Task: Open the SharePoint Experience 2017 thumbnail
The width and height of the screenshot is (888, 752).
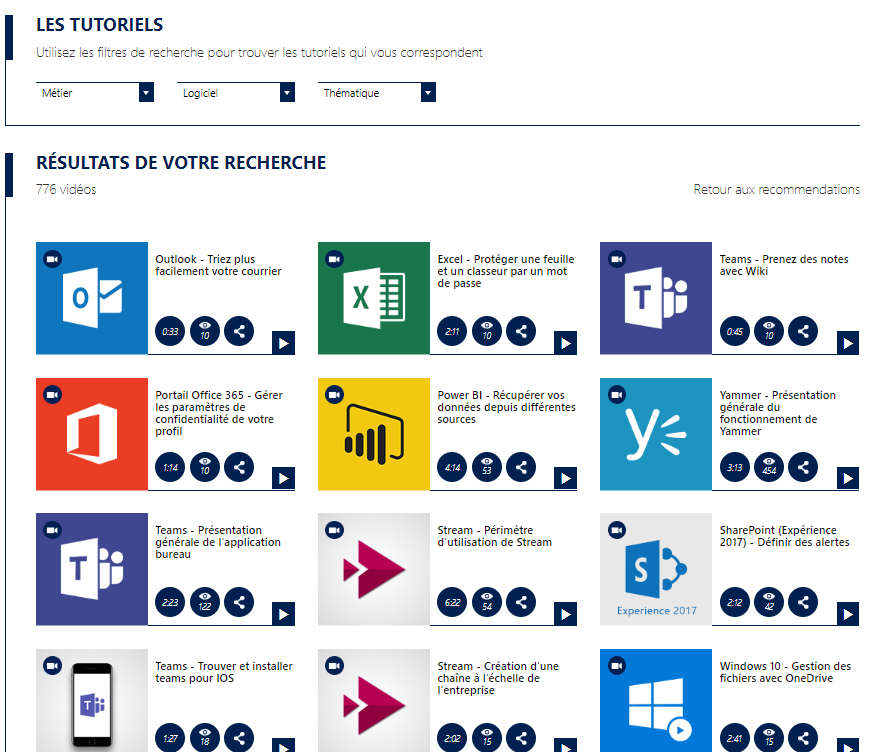Action: click(656, 569)
